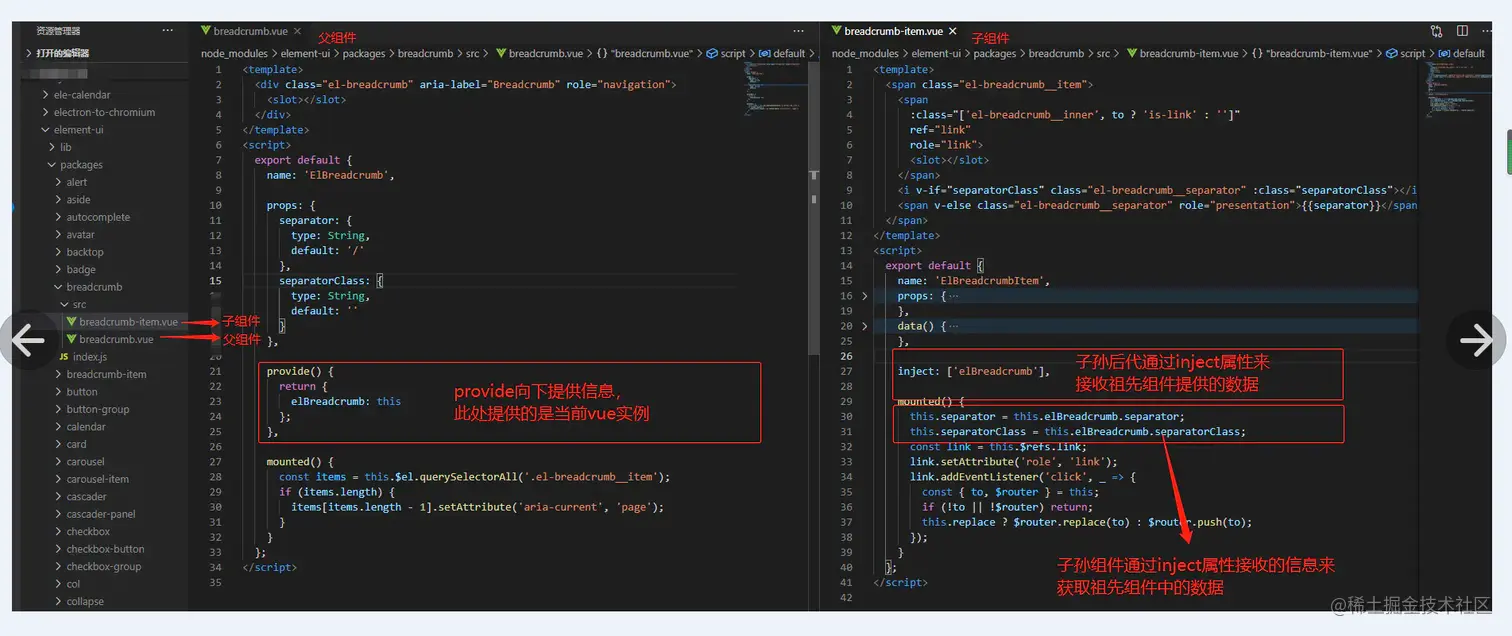The height and width of the screenshot is (636, 1512).
Task: Select the button-group folder
Action: [98, 409]
